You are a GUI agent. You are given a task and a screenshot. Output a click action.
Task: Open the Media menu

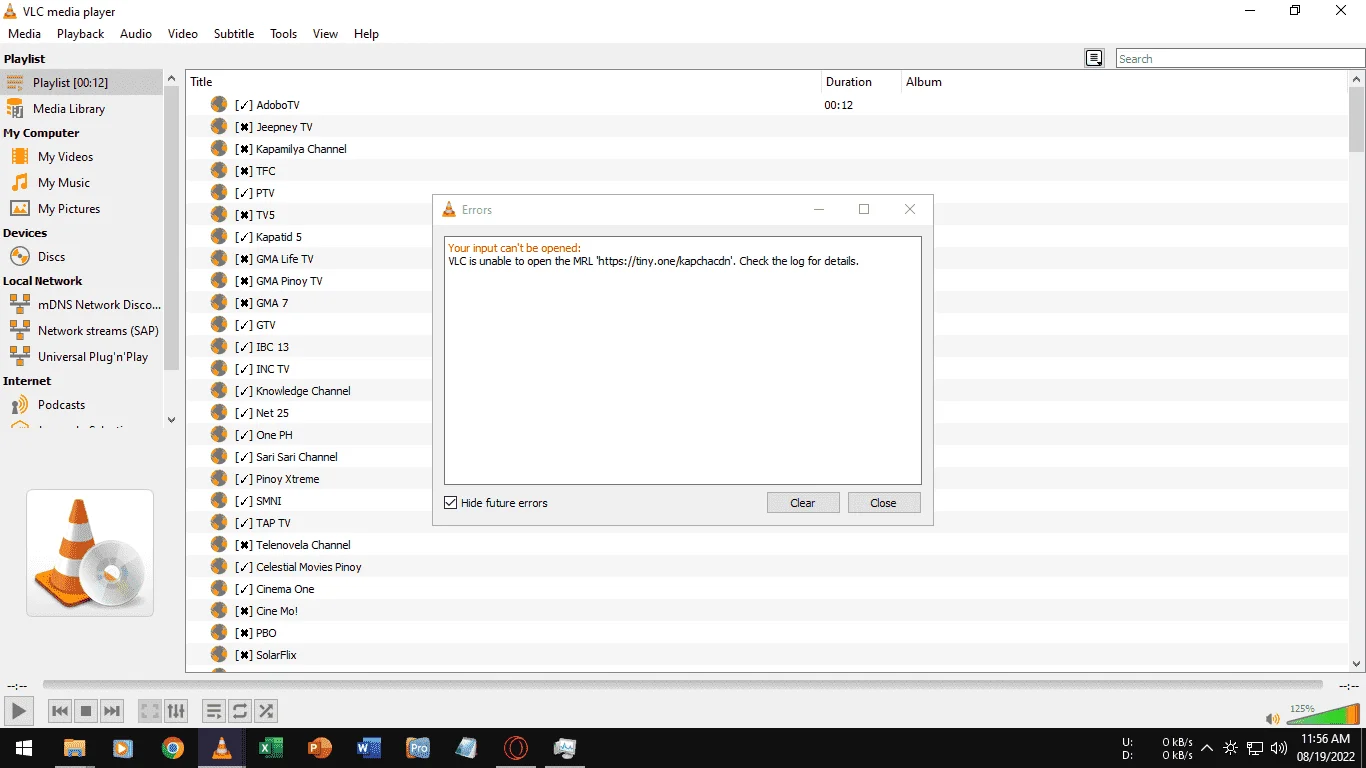pos(25,33)
